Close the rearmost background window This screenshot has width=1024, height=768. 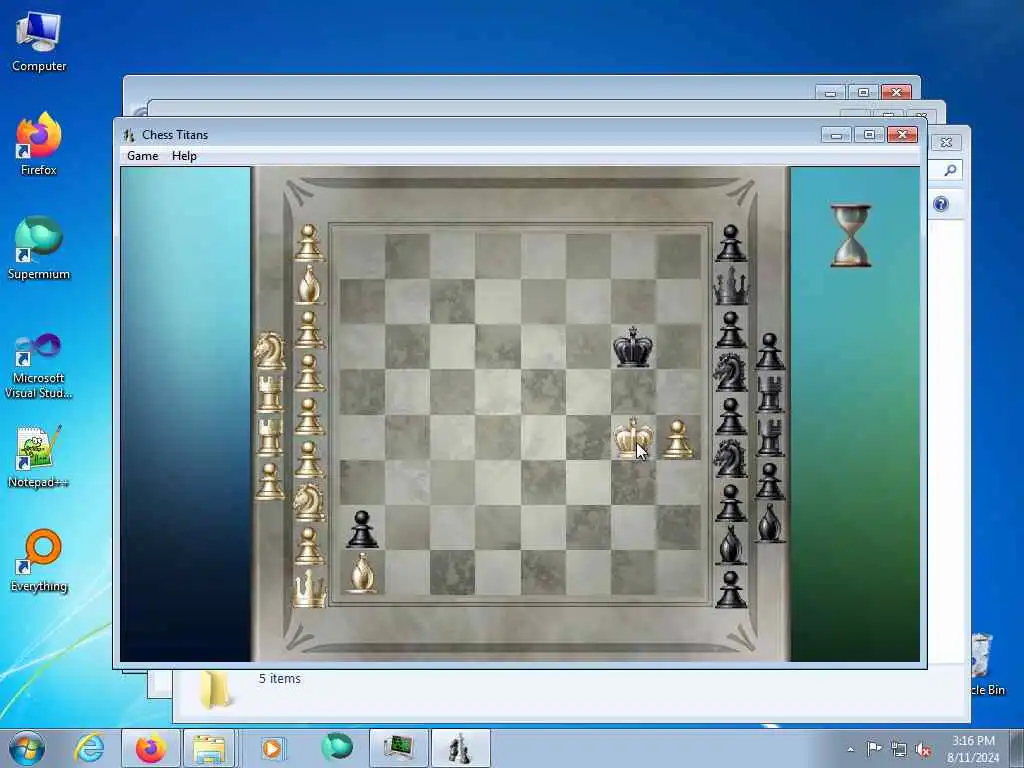point(896,92)
